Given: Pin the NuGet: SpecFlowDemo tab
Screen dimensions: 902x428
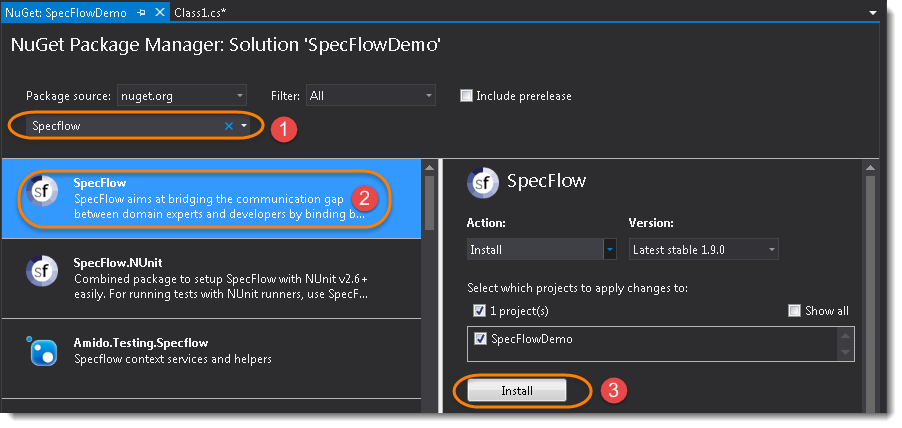Looking at the screenshot, I should click(141, 10).
